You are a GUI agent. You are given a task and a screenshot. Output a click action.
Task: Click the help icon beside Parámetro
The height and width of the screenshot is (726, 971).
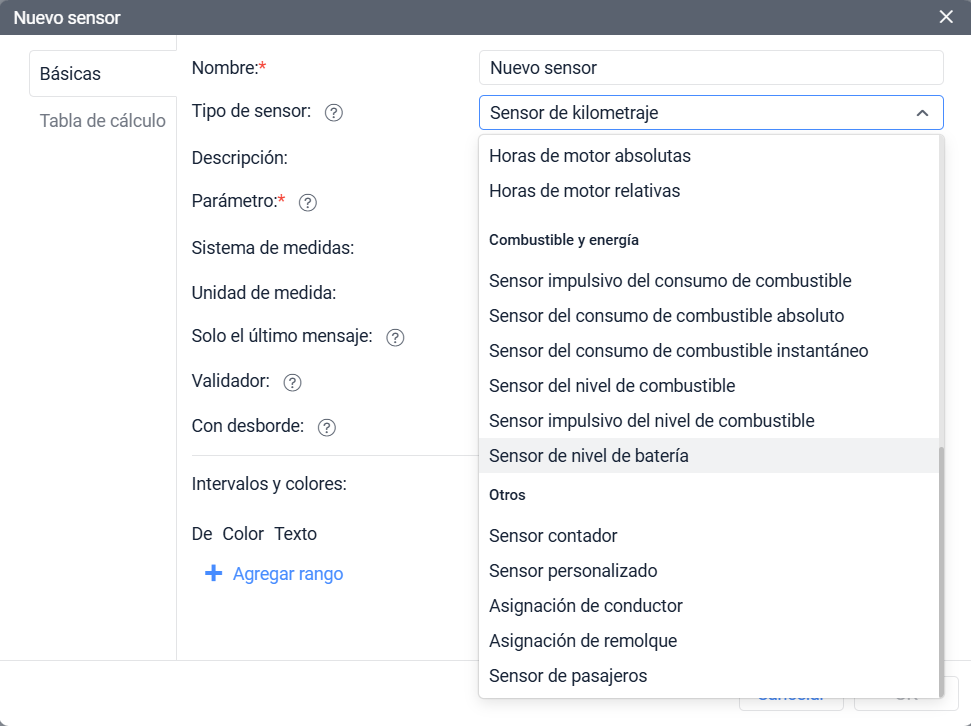[307, 202]
